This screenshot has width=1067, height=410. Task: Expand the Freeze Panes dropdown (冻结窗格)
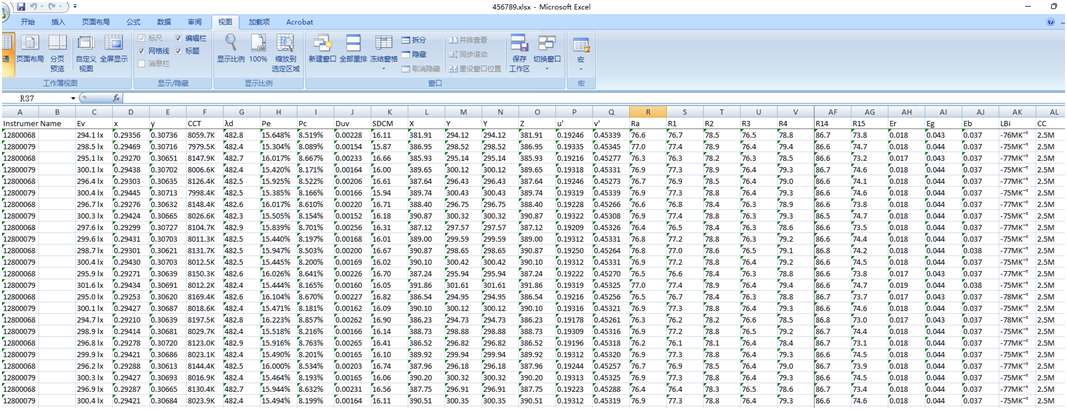pyautogui.click(x=384, y=59)
